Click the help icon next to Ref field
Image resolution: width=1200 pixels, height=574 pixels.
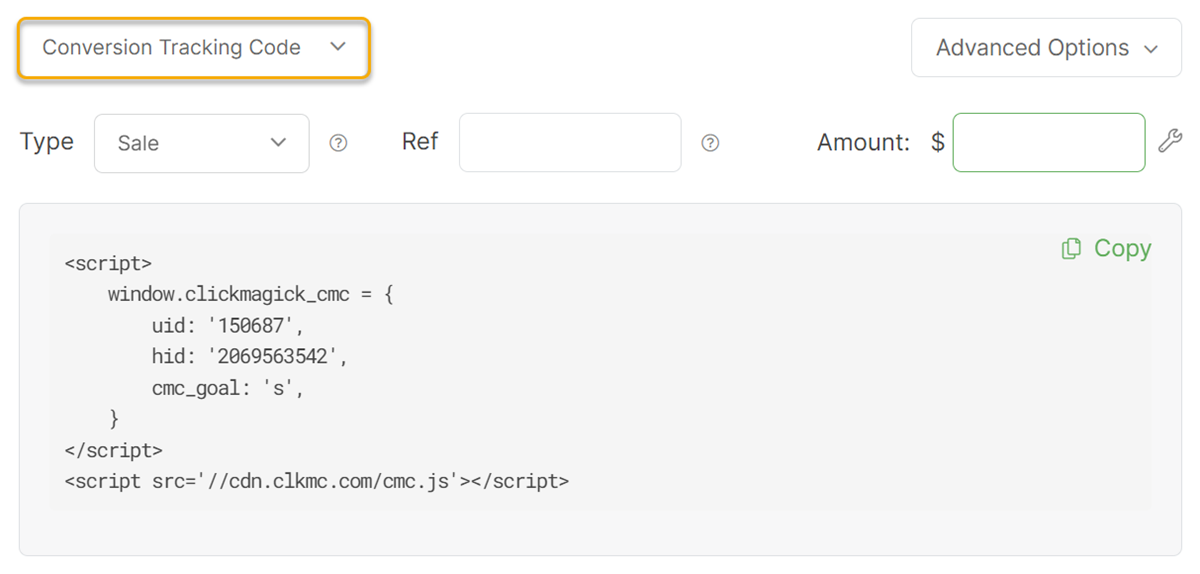(x=710, y=143)
